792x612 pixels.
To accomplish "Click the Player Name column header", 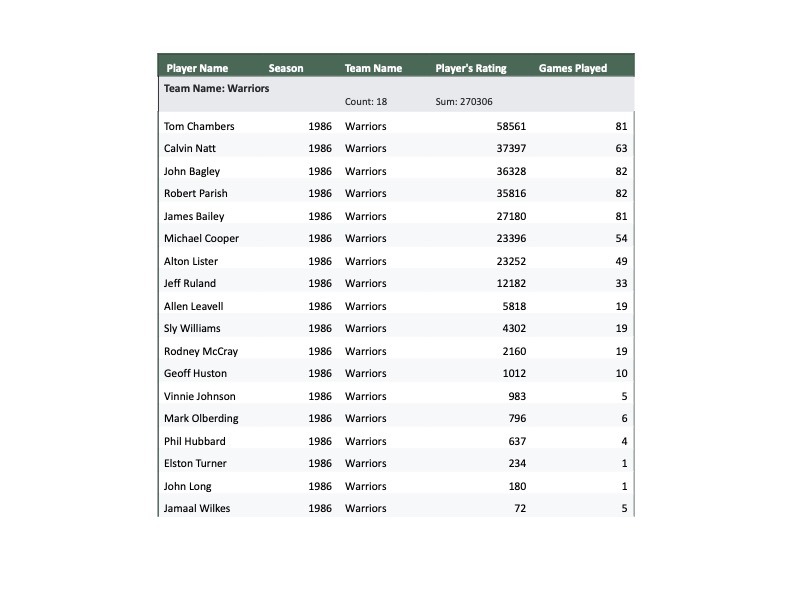I will [x=196, y=69].
